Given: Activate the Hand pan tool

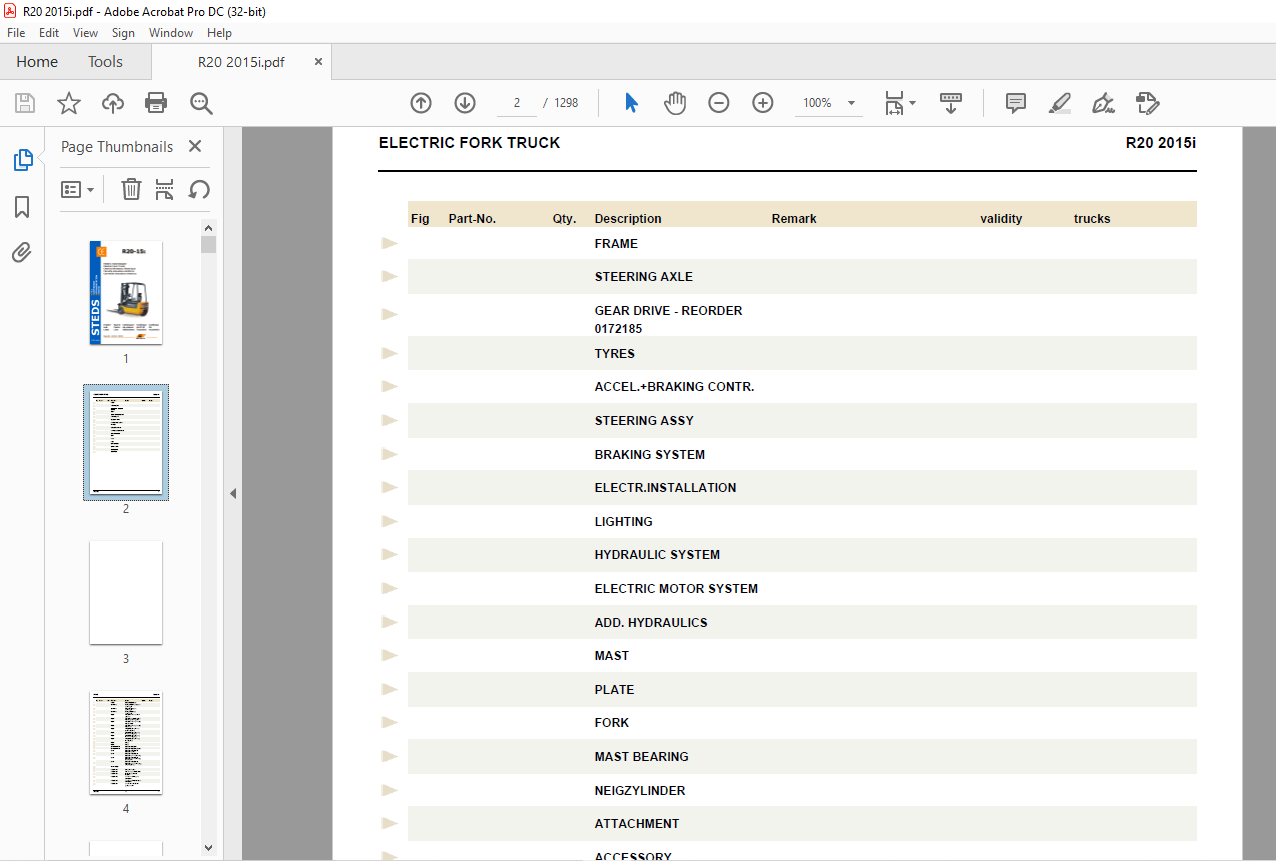Looking at the screenshot, I should pyautogui.click(x=675, y=103).
